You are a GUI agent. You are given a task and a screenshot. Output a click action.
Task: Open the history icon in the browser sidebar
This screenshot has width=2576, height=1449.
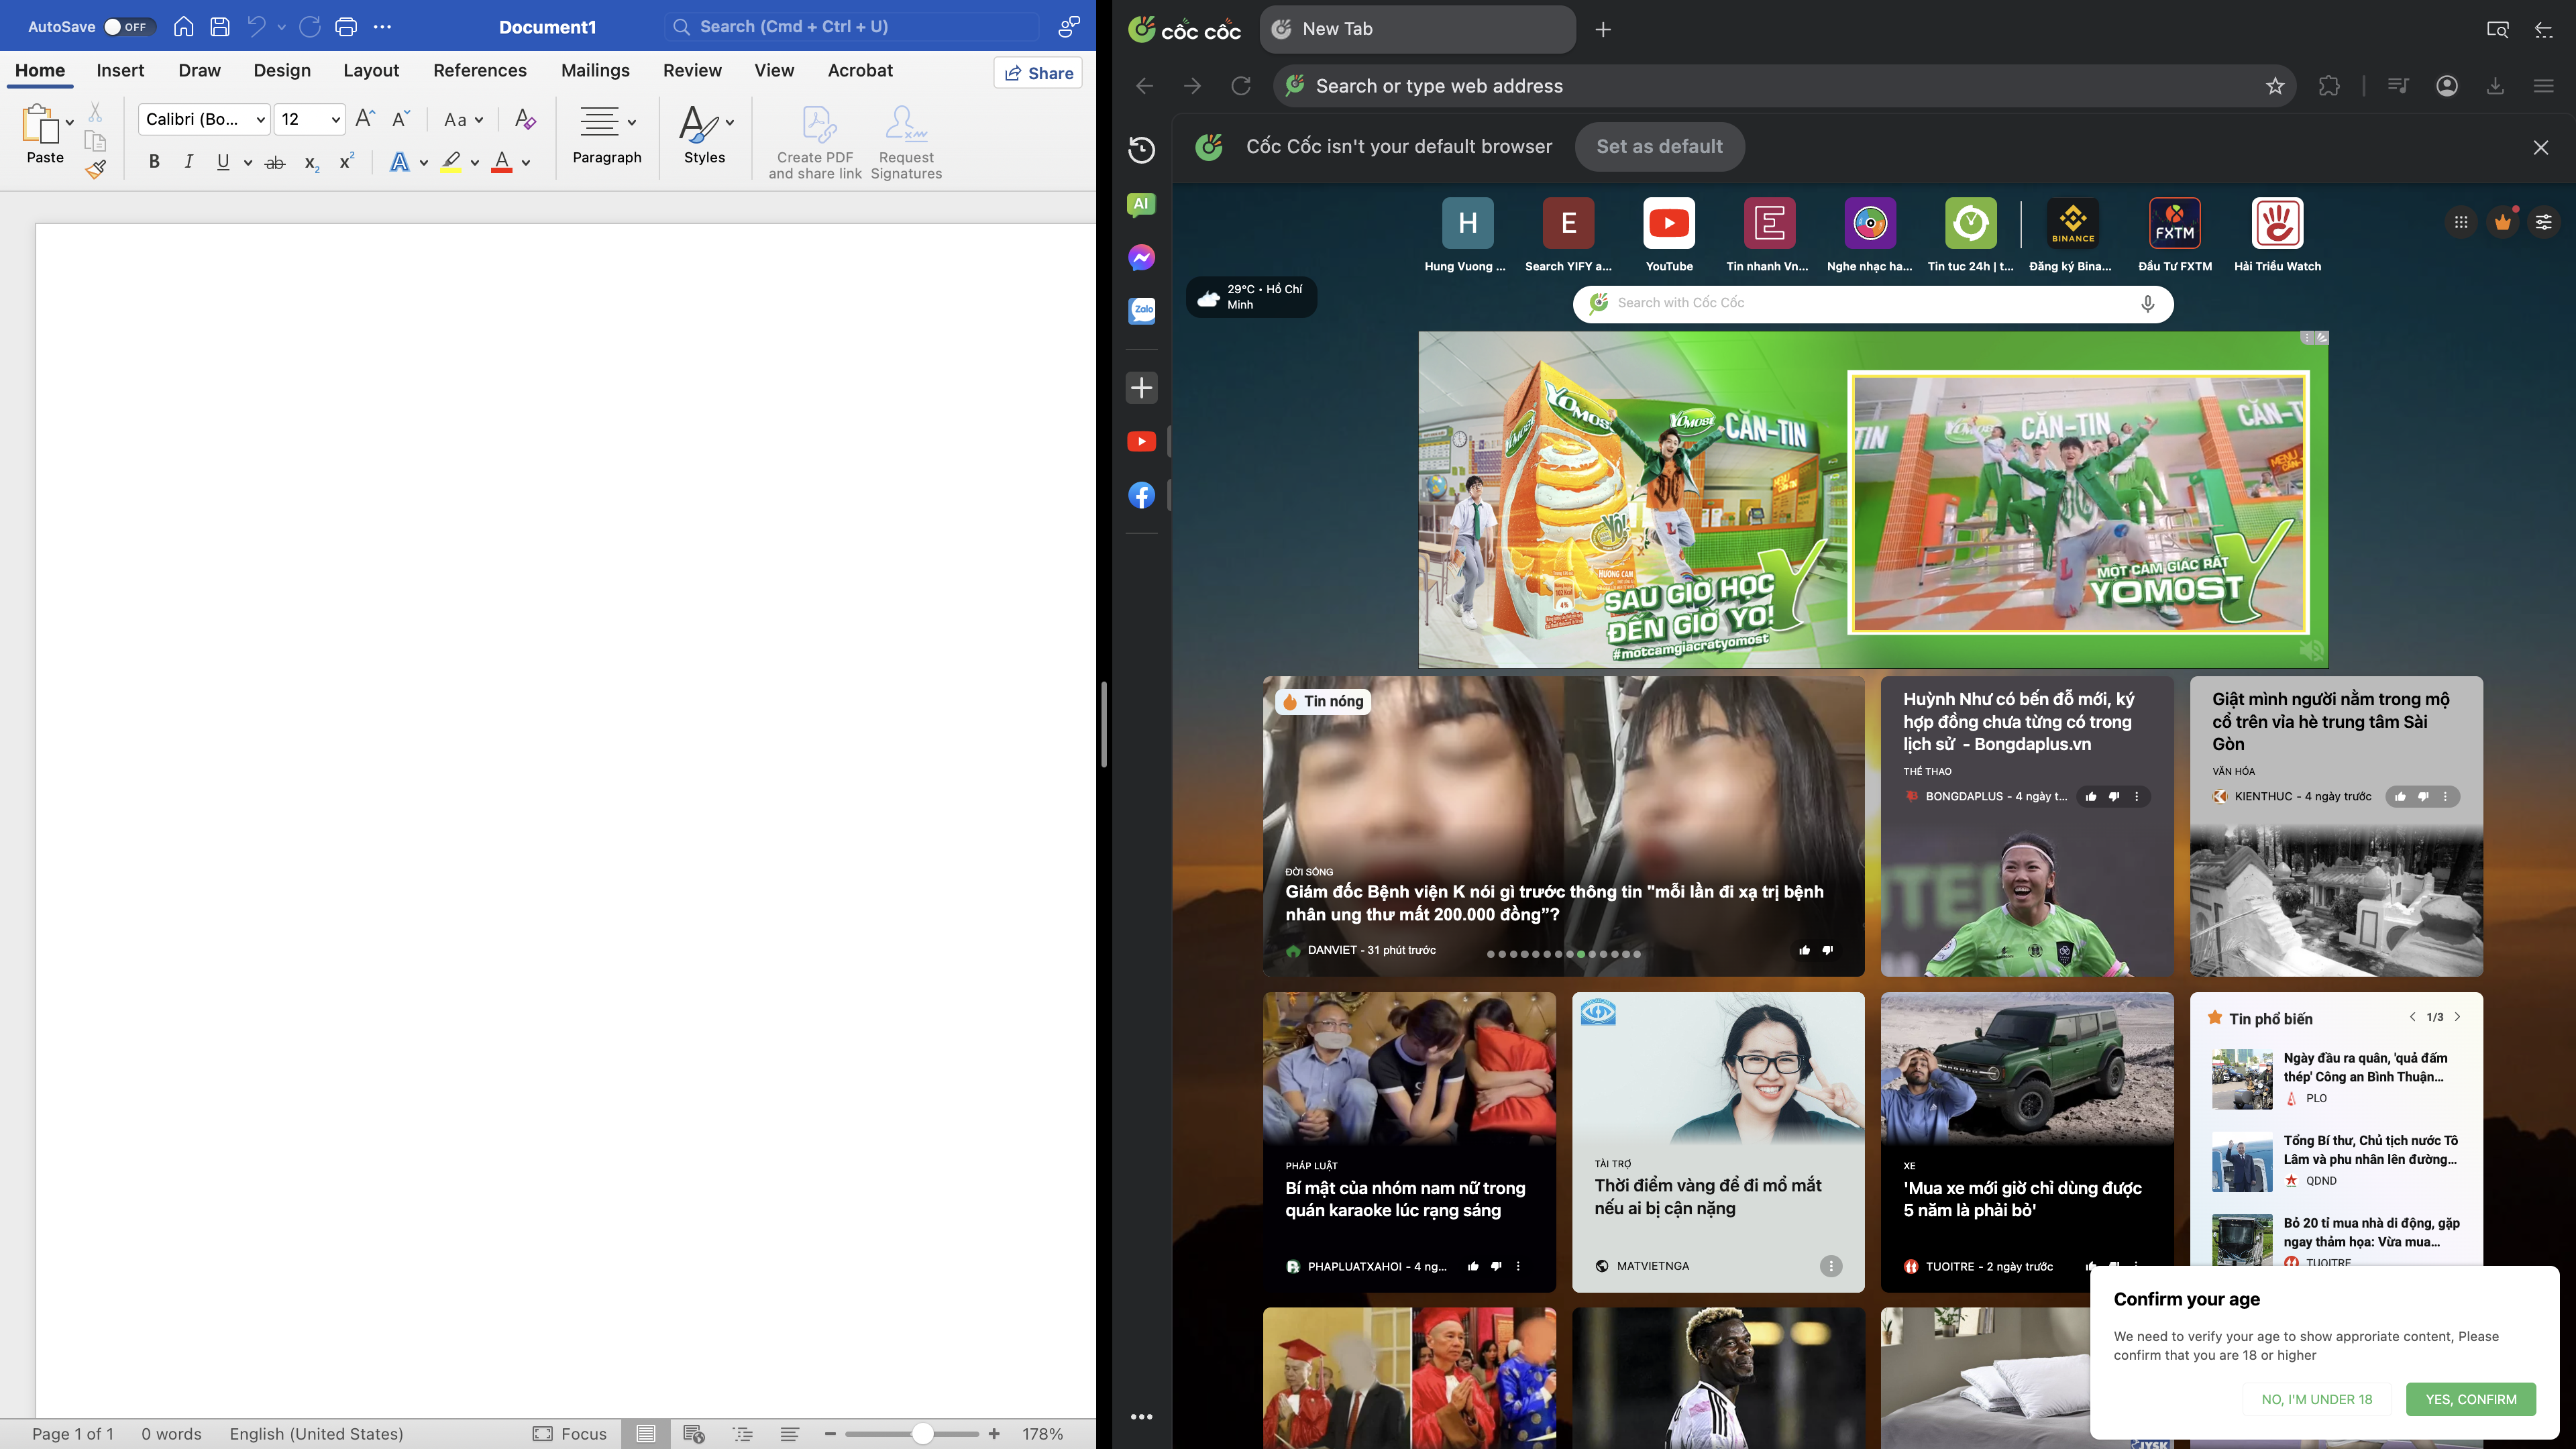[1141, 150]
